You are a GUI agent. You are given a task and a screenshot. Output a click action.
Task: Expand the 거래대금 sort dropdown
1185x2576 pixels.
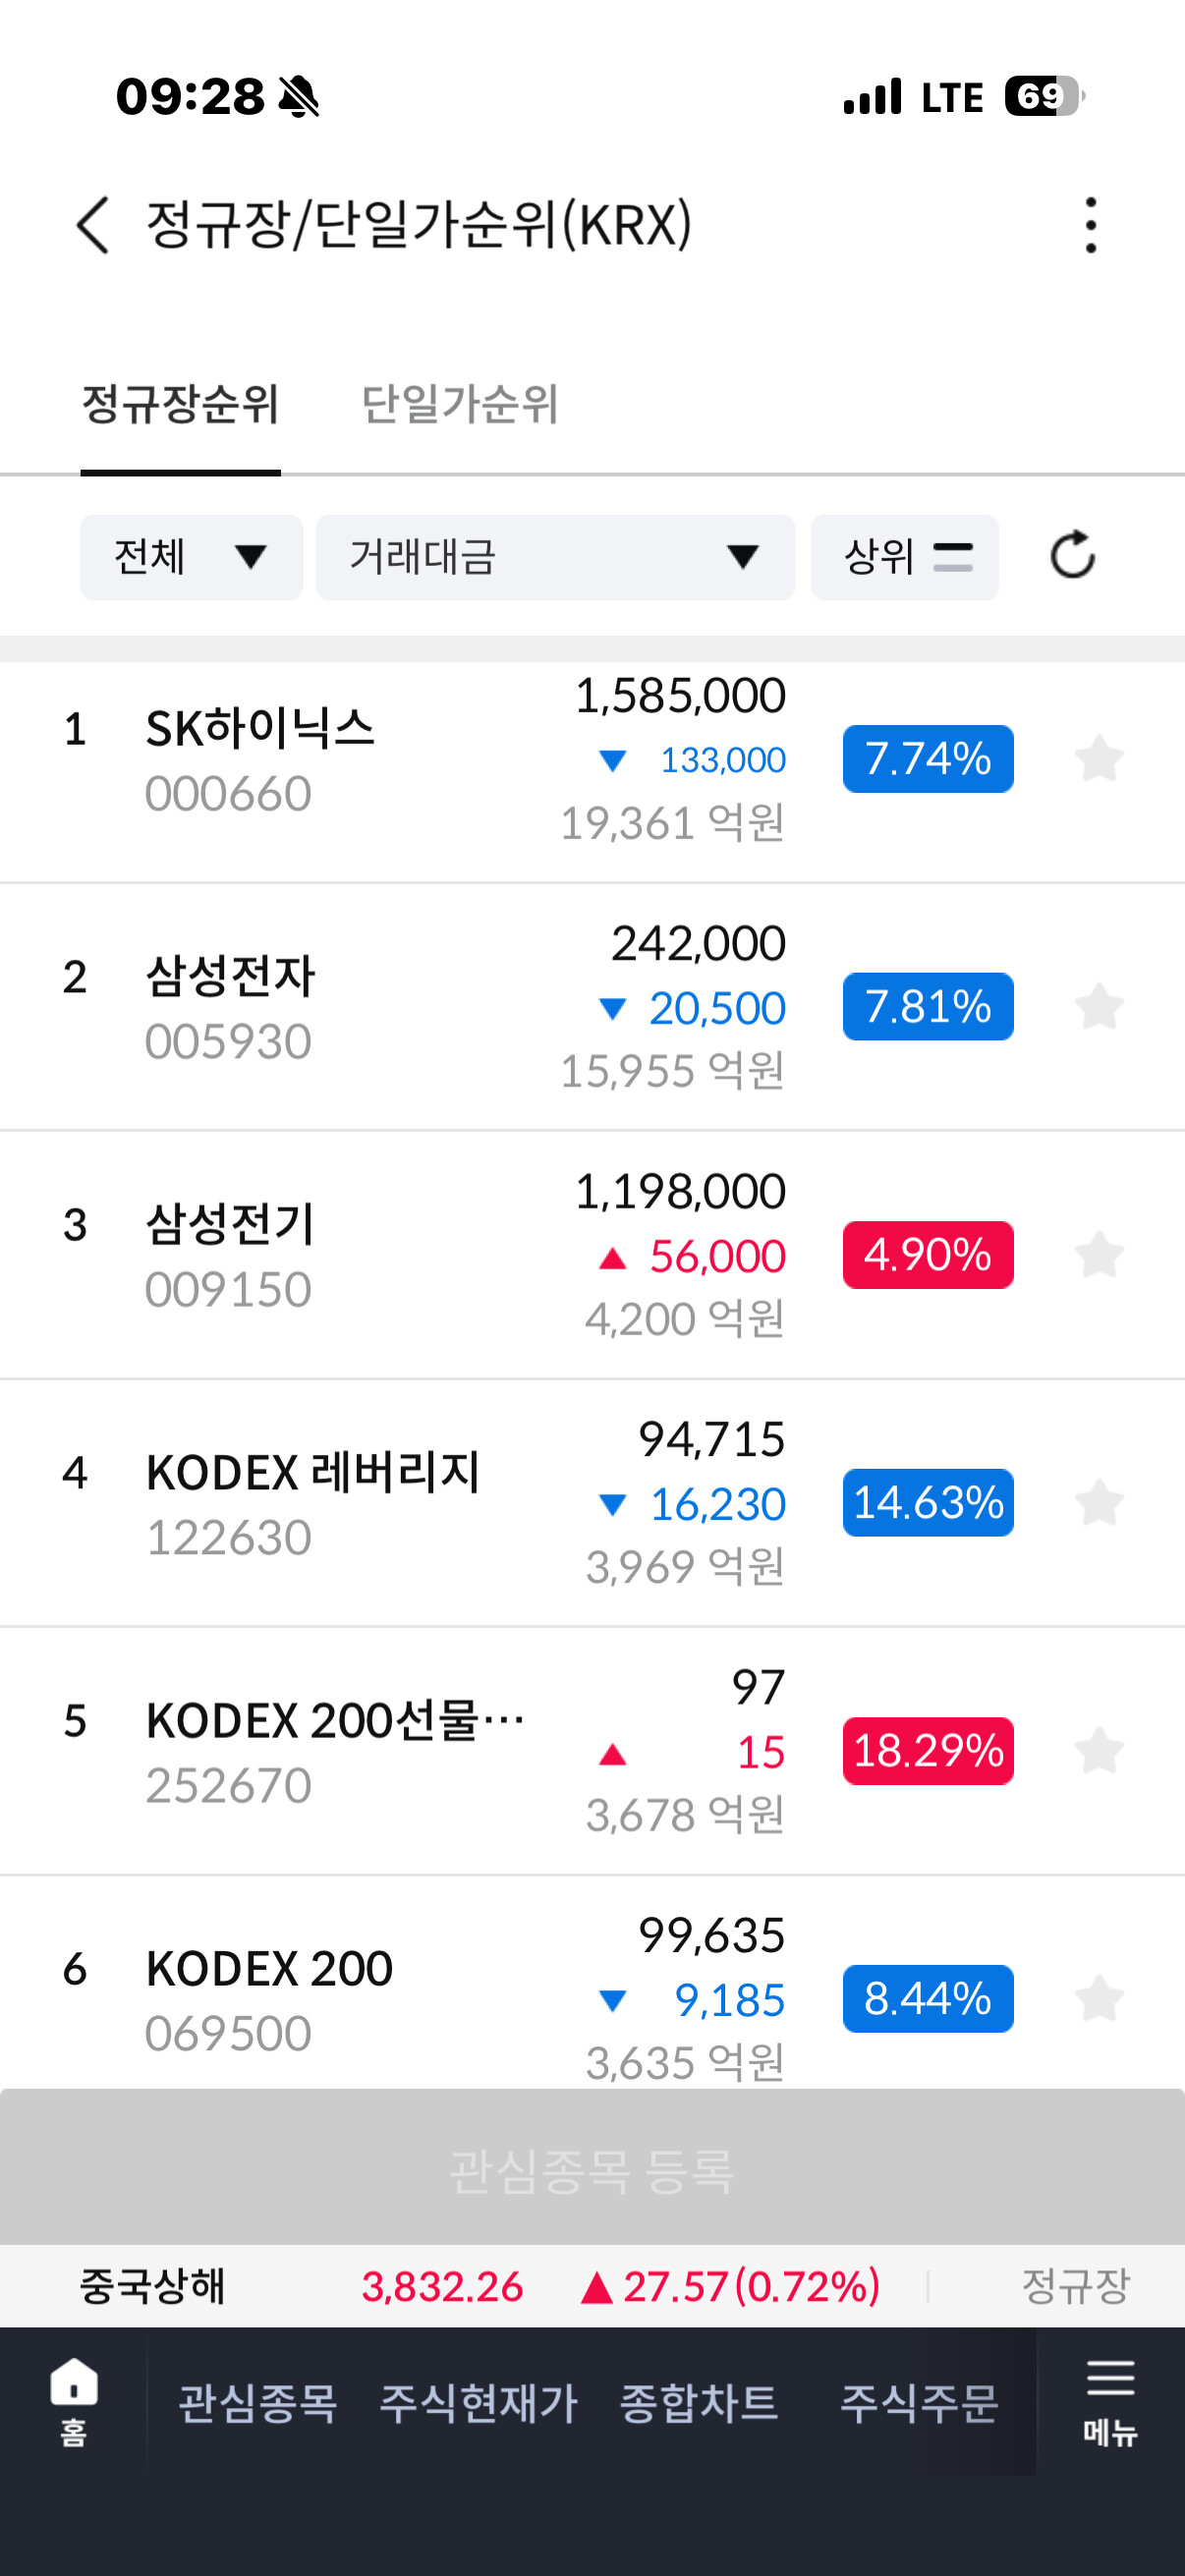pyautogui.click(x=555, y=557)
